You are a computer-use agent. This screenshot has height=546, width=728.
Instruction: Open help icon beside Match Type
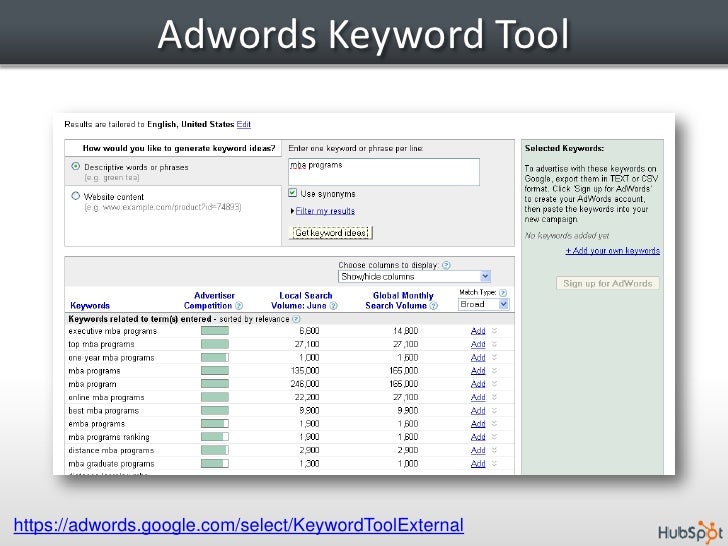(503, 293)
